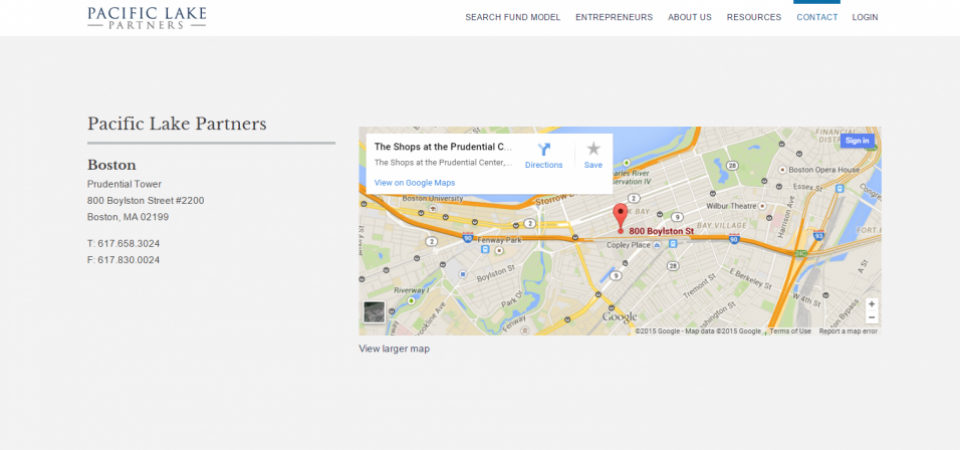Open the Search Fund Model menu
Image resolution: width=960 pixels, height=450 pixels.
(512, 17)
